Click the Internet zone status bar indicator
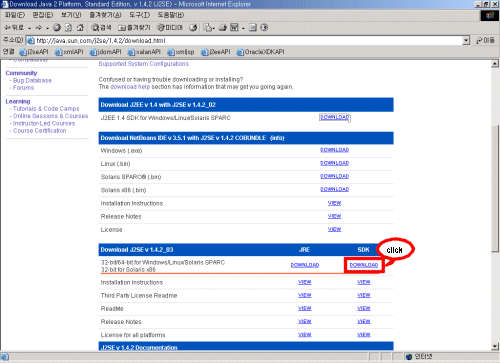The image size is (500, 363). (419, 357)
